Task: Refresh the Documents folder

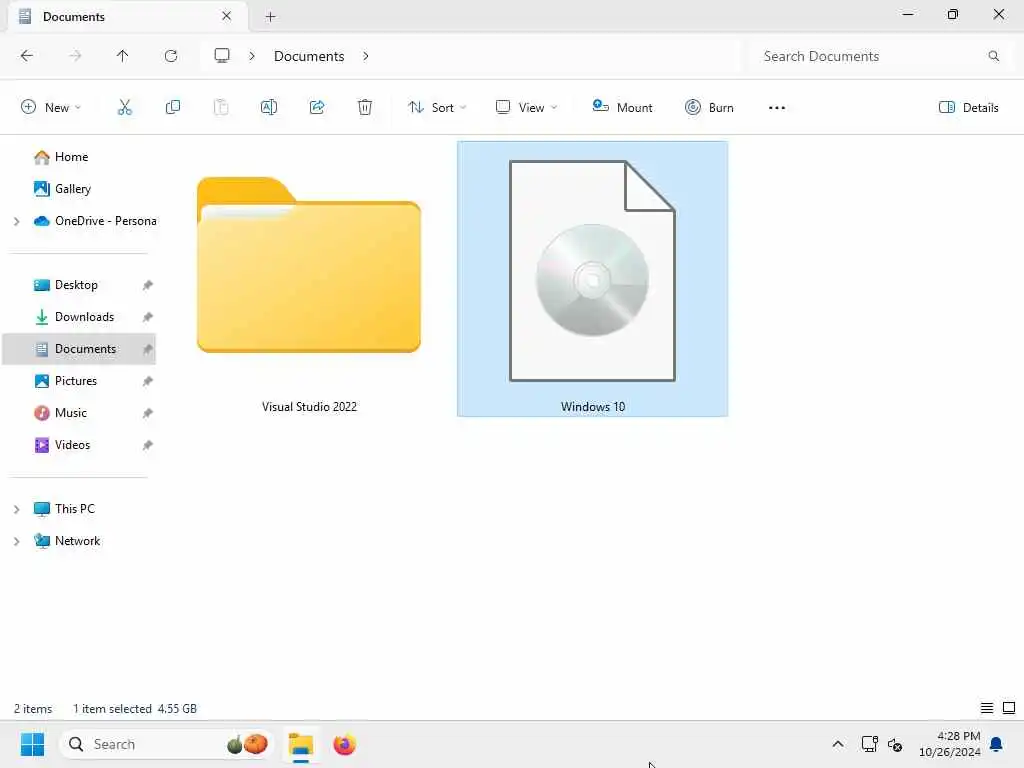Action: [x=170, y=56]
